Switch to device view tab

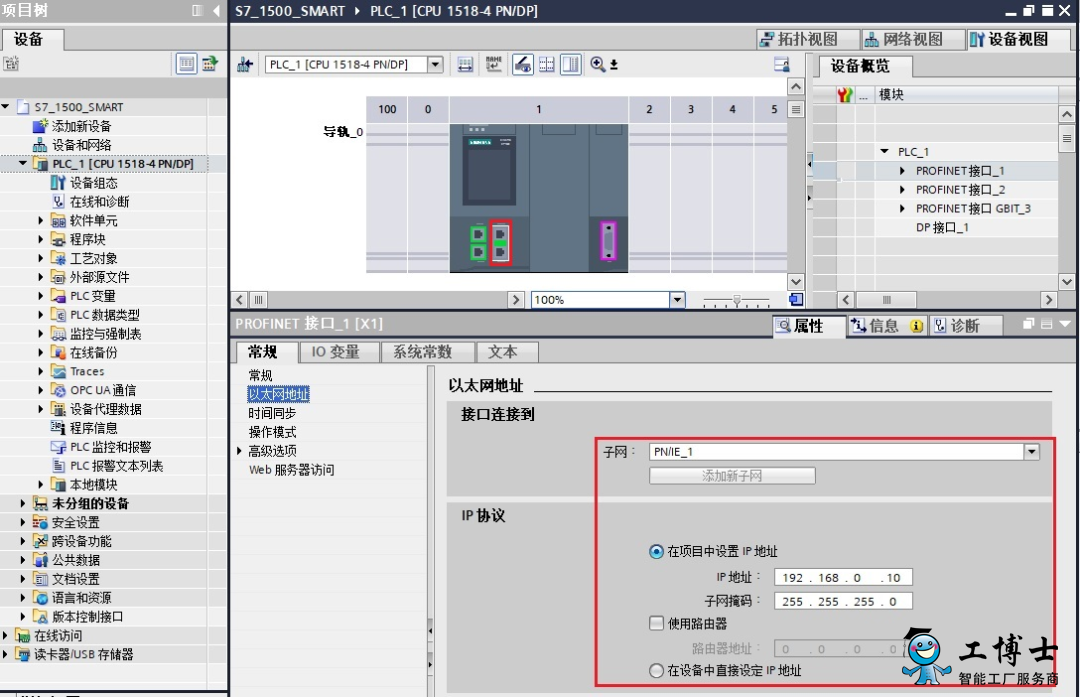[x=1018, y=39]
